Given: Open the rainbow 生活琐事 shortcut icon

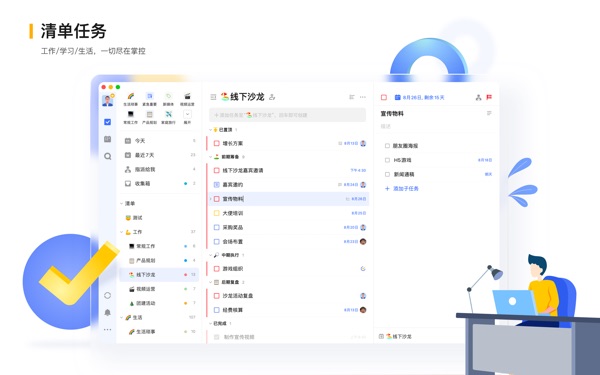Looking at the screenshot, I should pos(130,96).
